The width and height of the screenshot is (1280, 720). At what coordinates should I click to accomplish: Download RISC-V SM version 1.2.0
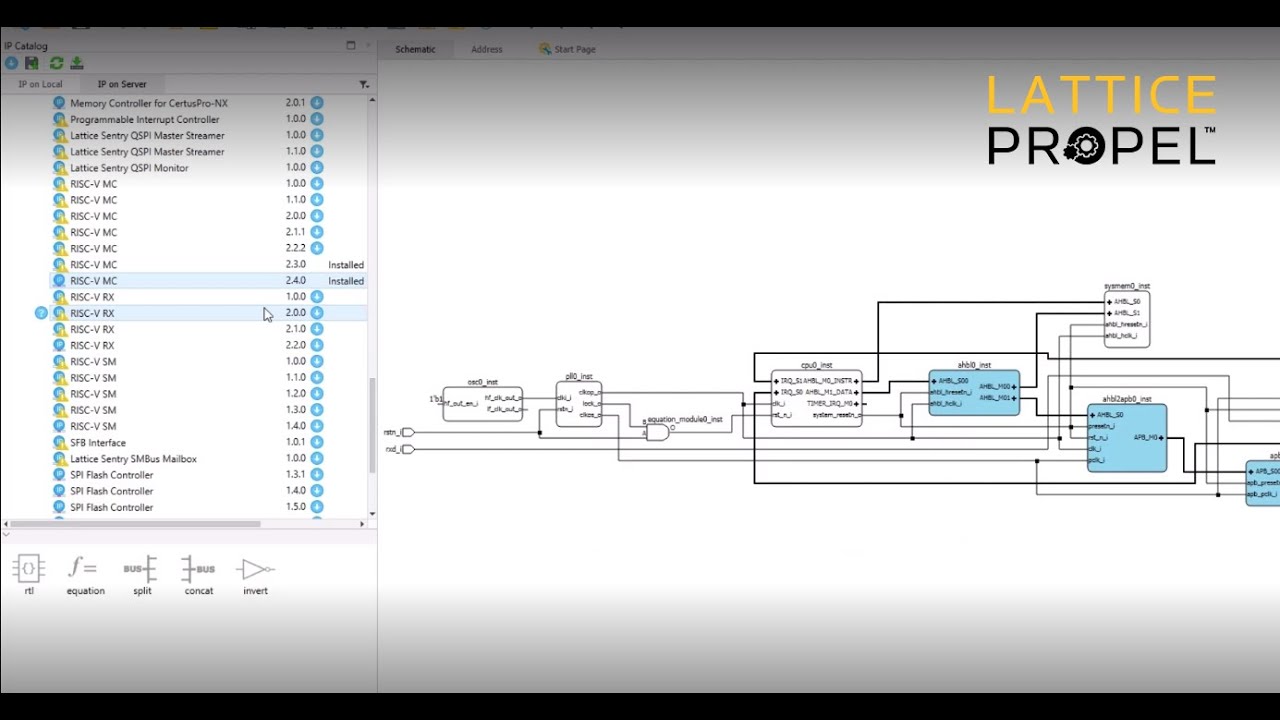click(317, 393)
